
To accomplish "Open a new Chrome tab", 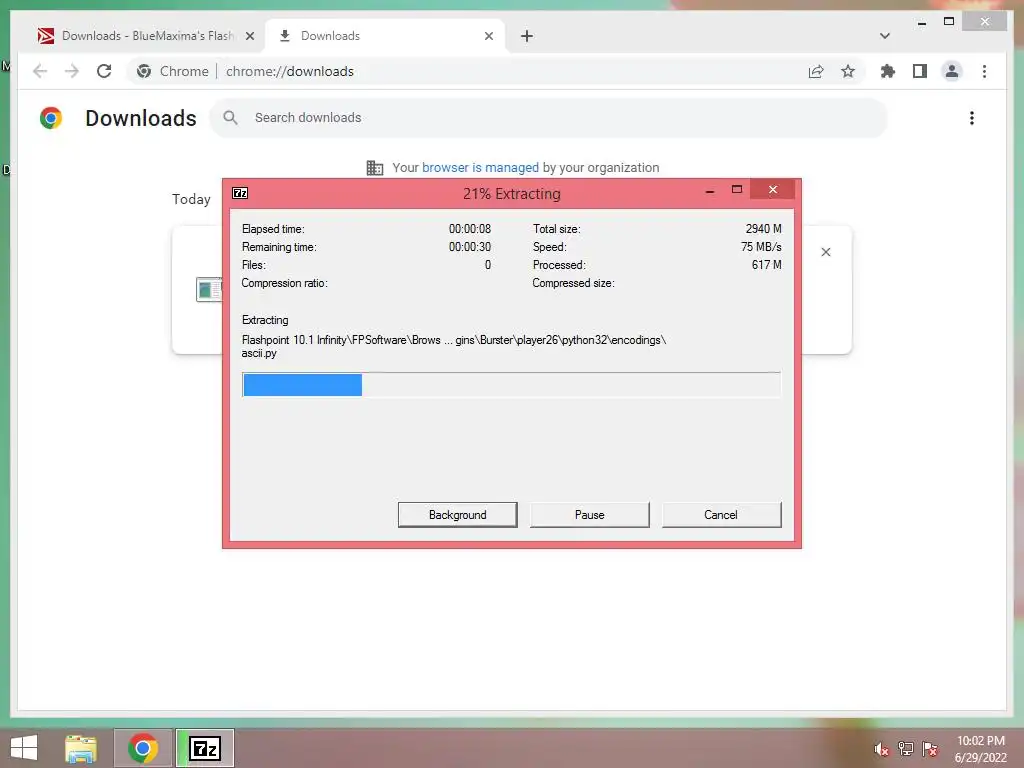I will tap(527, 36).
